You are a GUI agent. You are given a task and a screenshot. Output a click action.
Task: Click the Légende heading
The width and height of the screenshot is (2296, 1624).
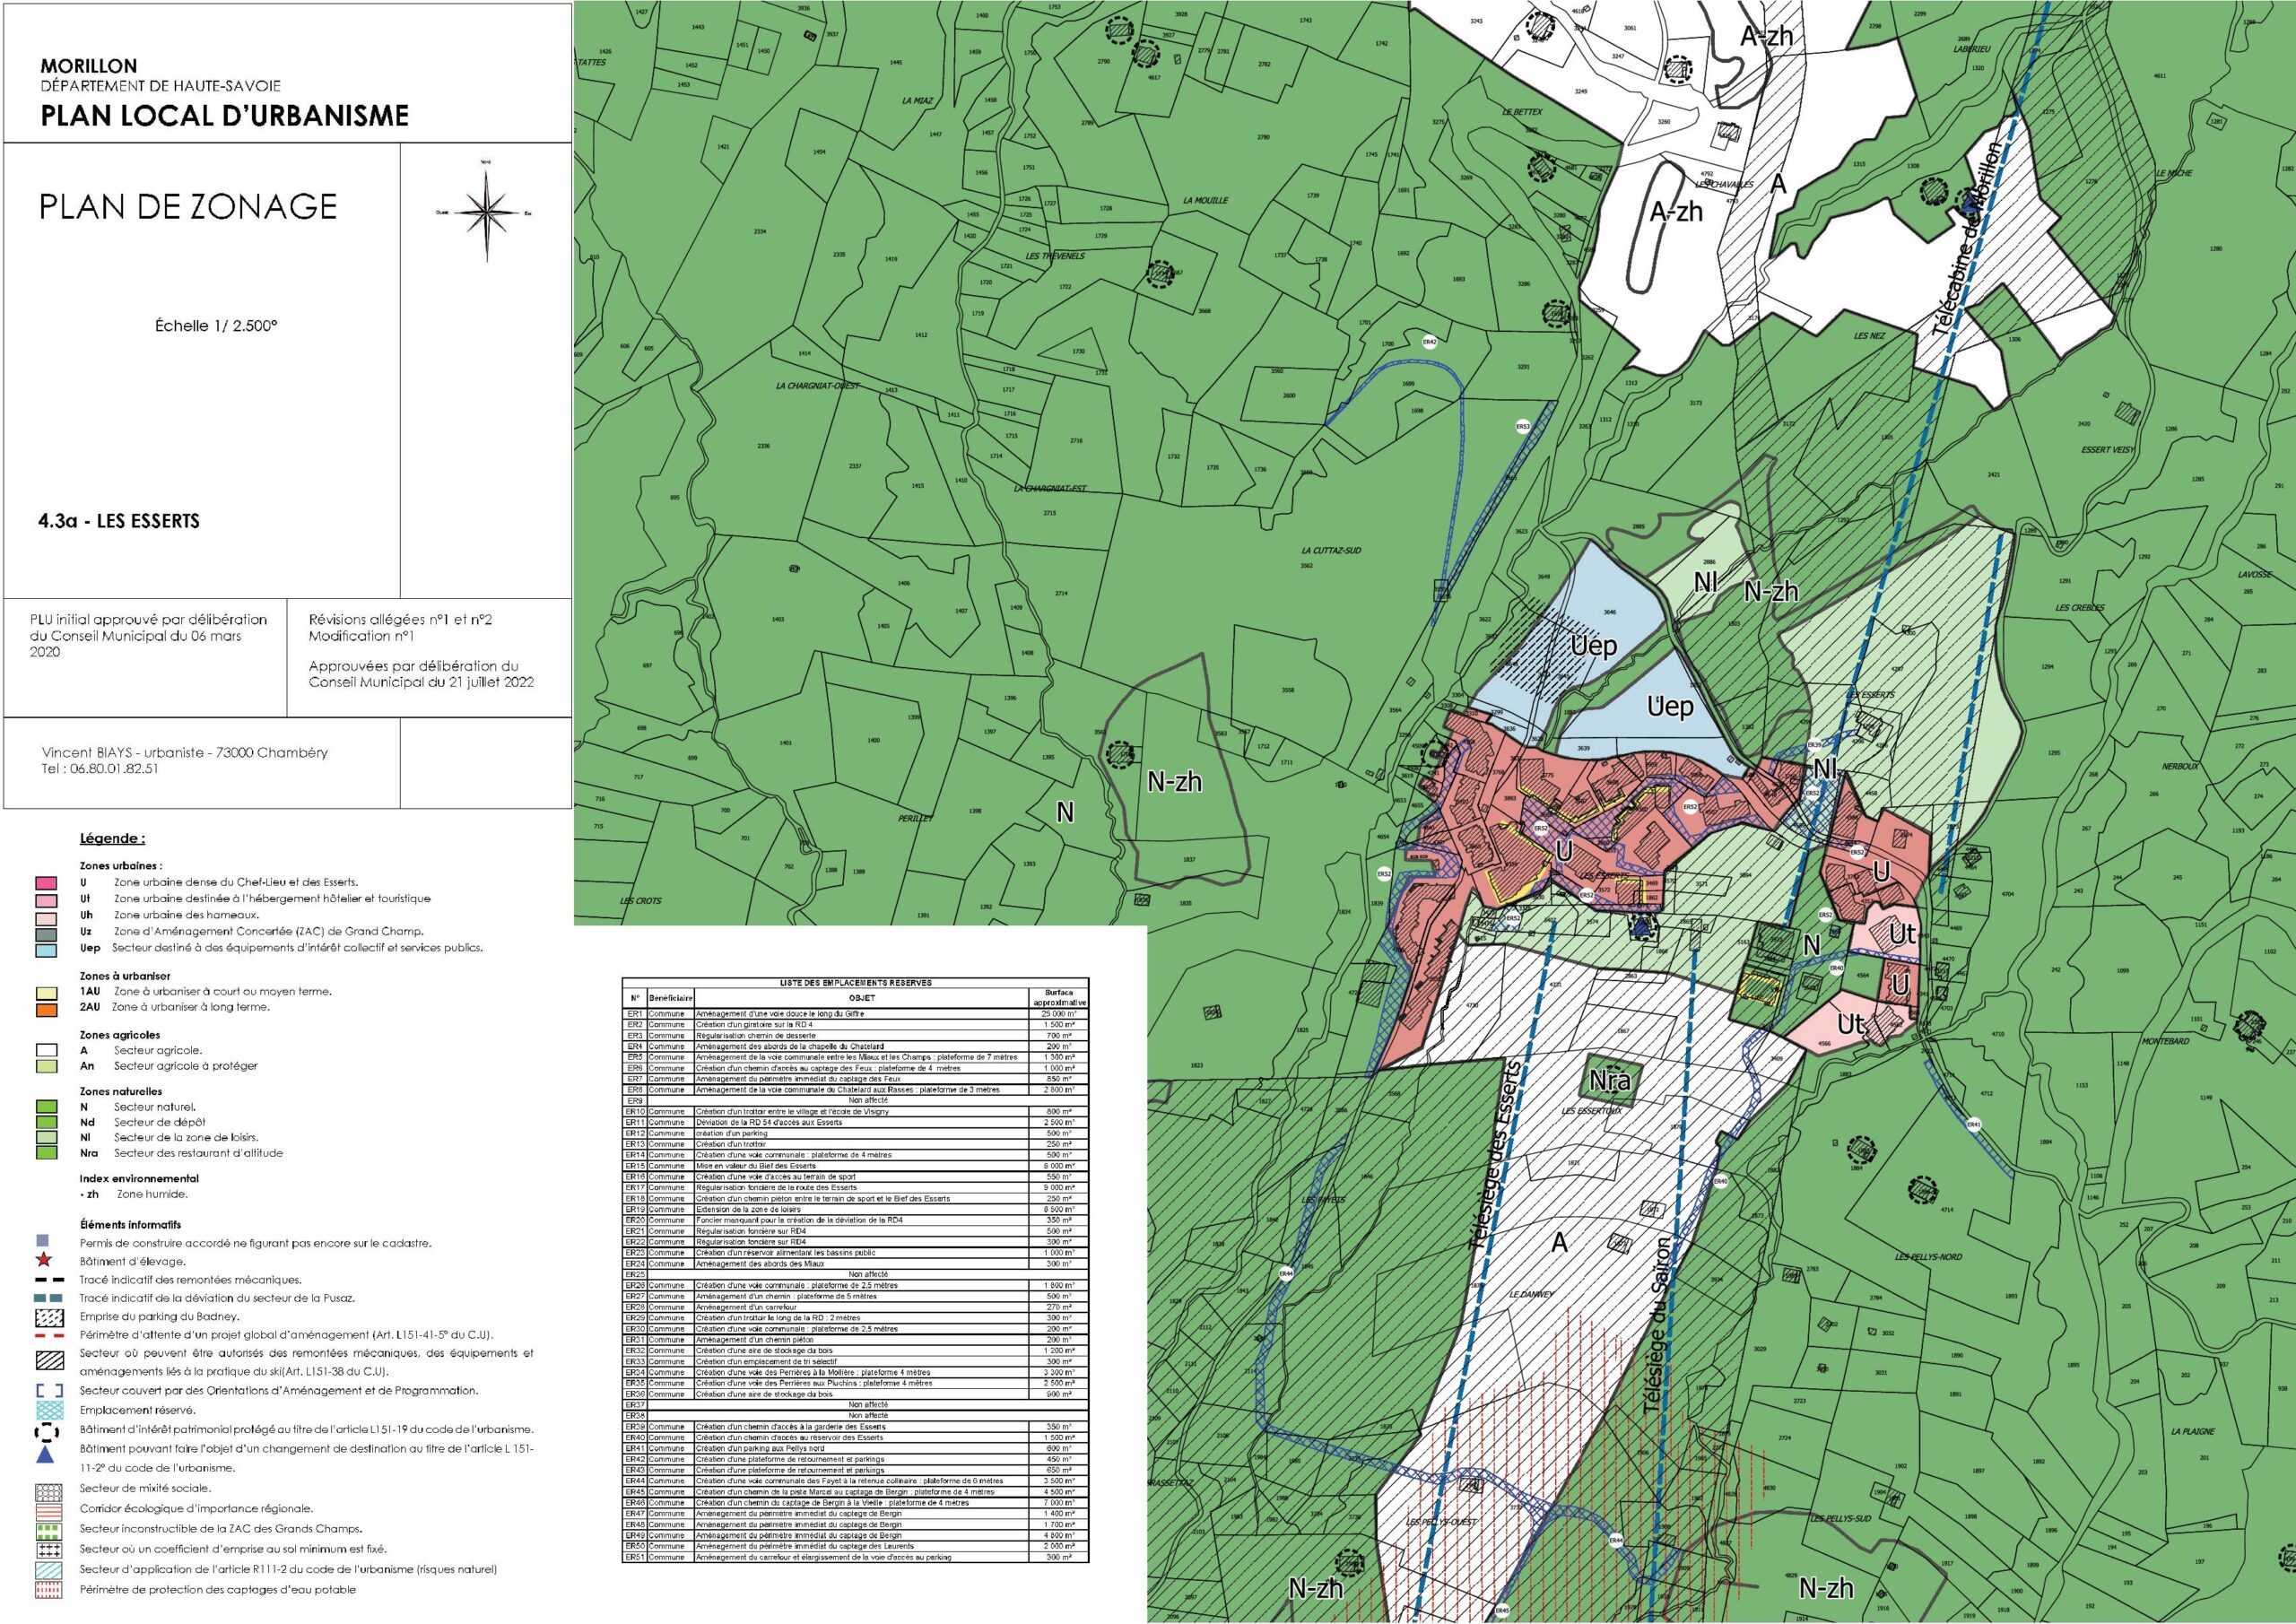[x=112, y=839]
